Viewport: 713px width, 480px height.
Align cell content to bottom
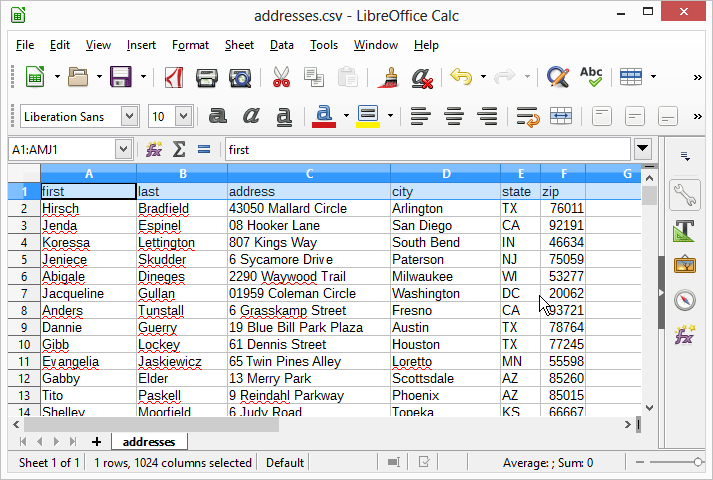click(x=668, y=116)
